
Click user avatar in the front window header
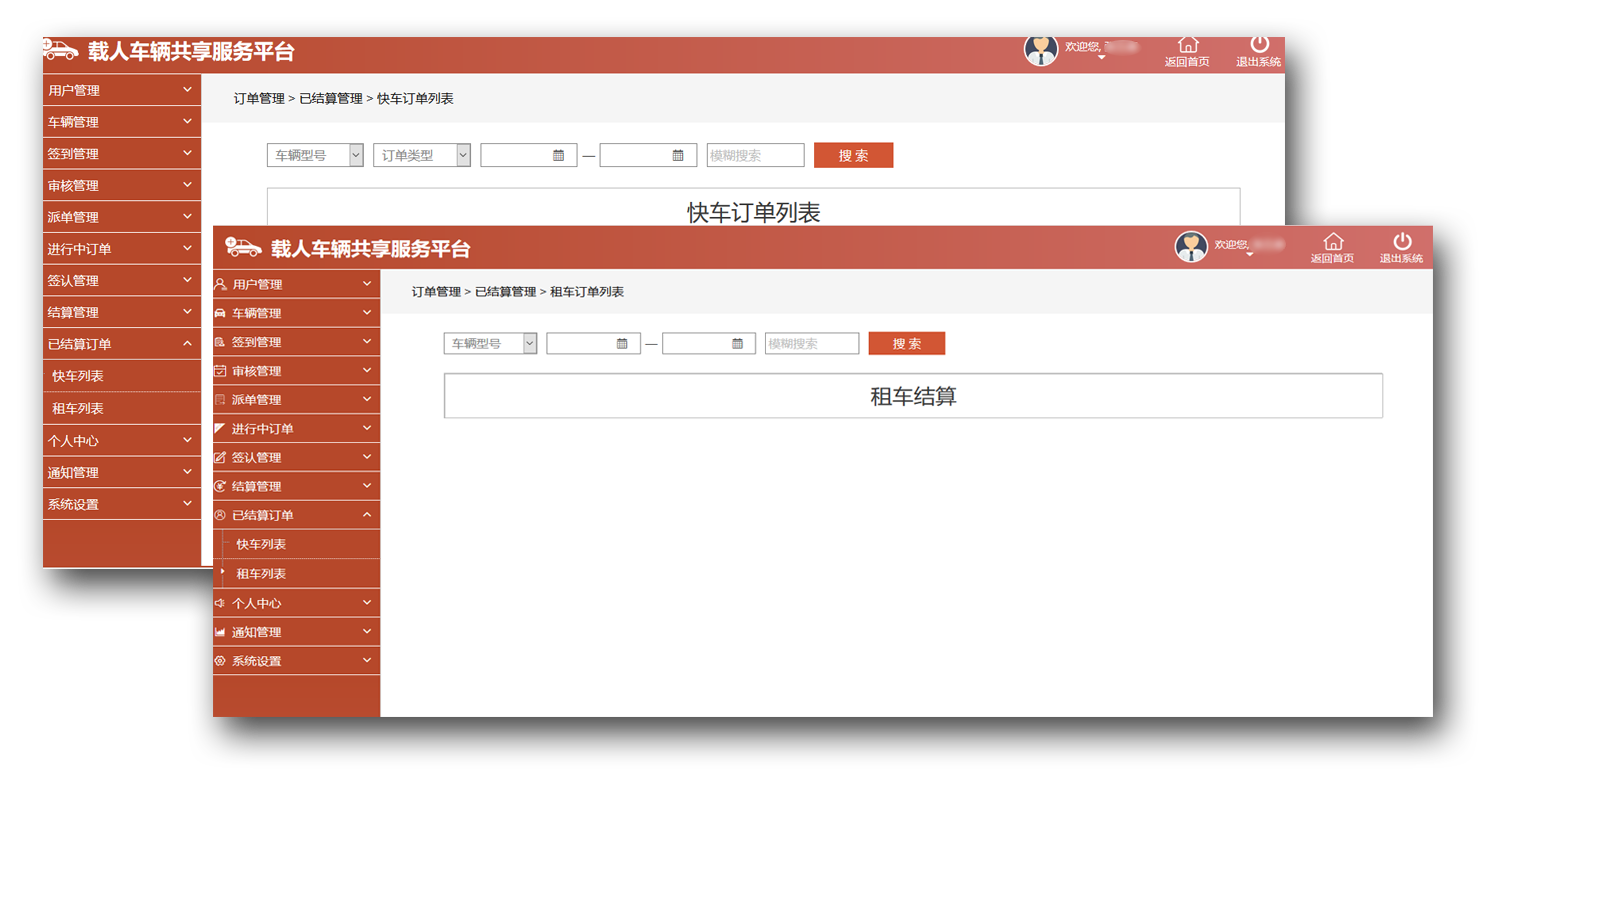[x=1191, y=246]
